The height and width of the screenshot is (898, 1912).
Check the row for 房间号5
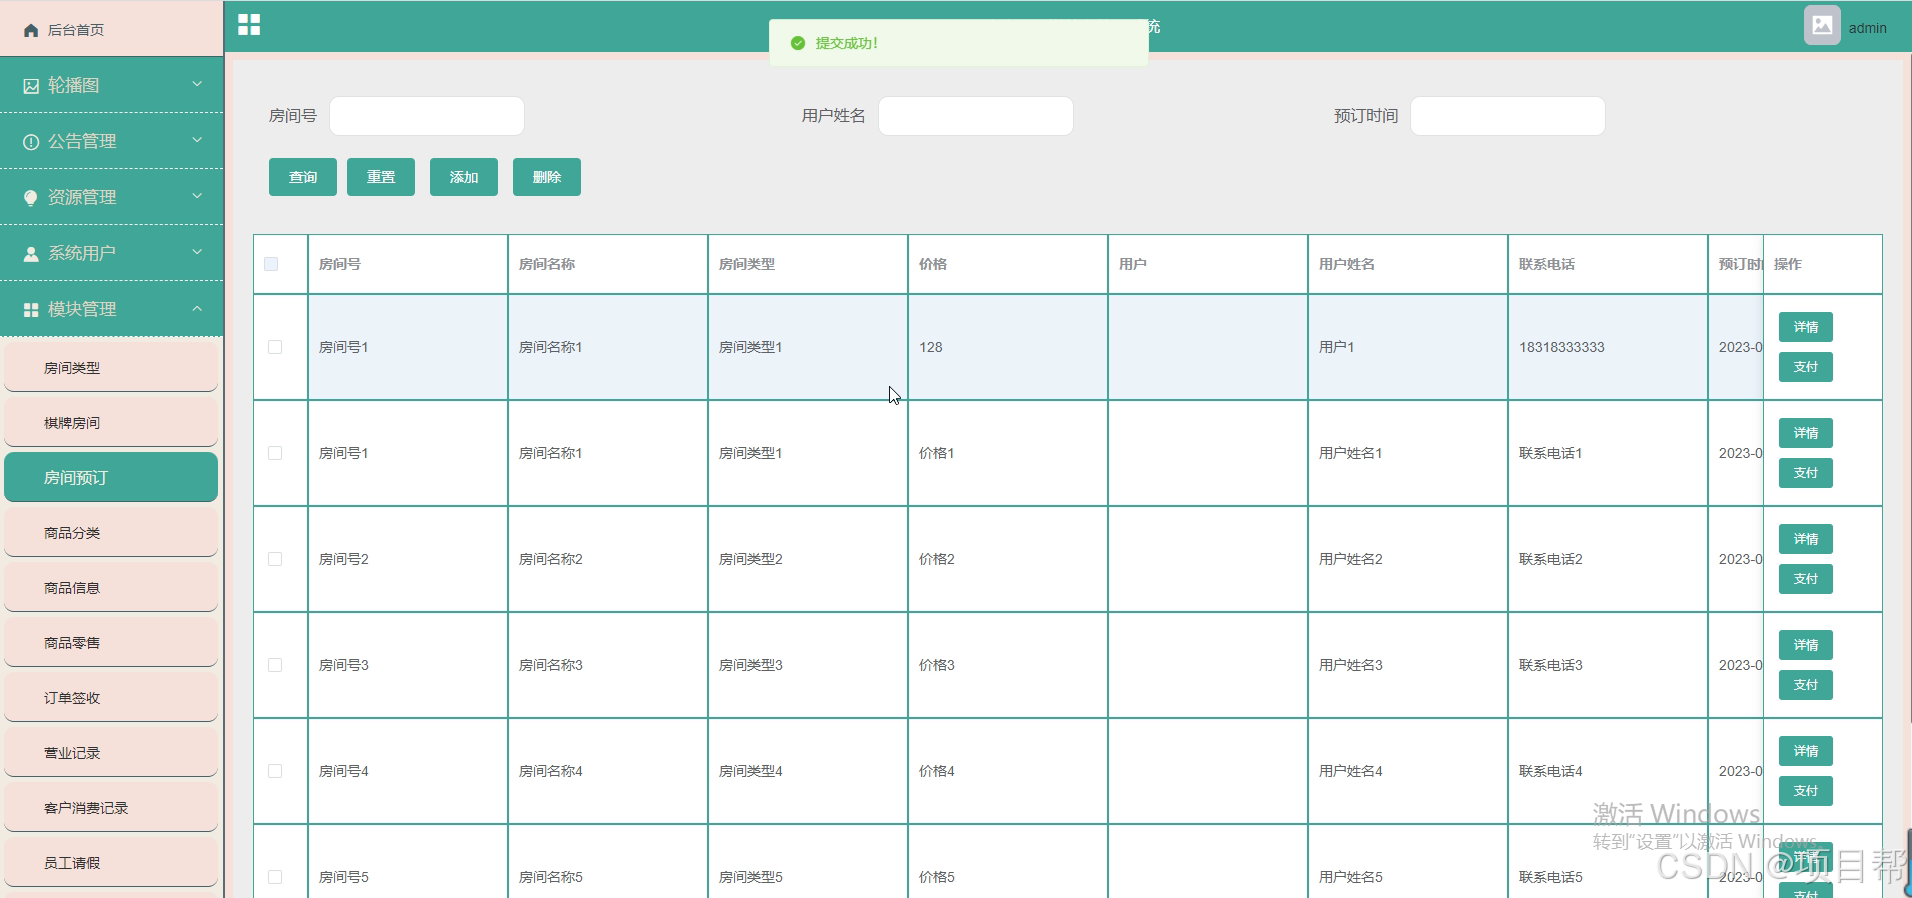(x=275, y=877)
